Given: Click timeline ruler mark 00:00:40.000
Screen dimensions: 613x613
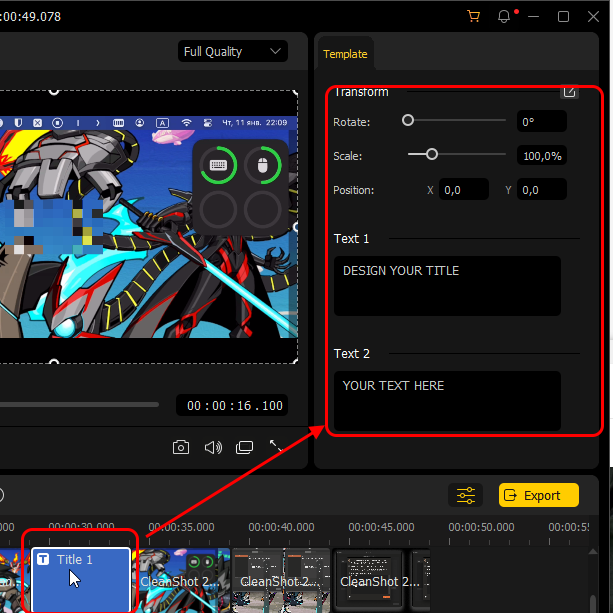Looking at the screenshot, I should point(281,527).
